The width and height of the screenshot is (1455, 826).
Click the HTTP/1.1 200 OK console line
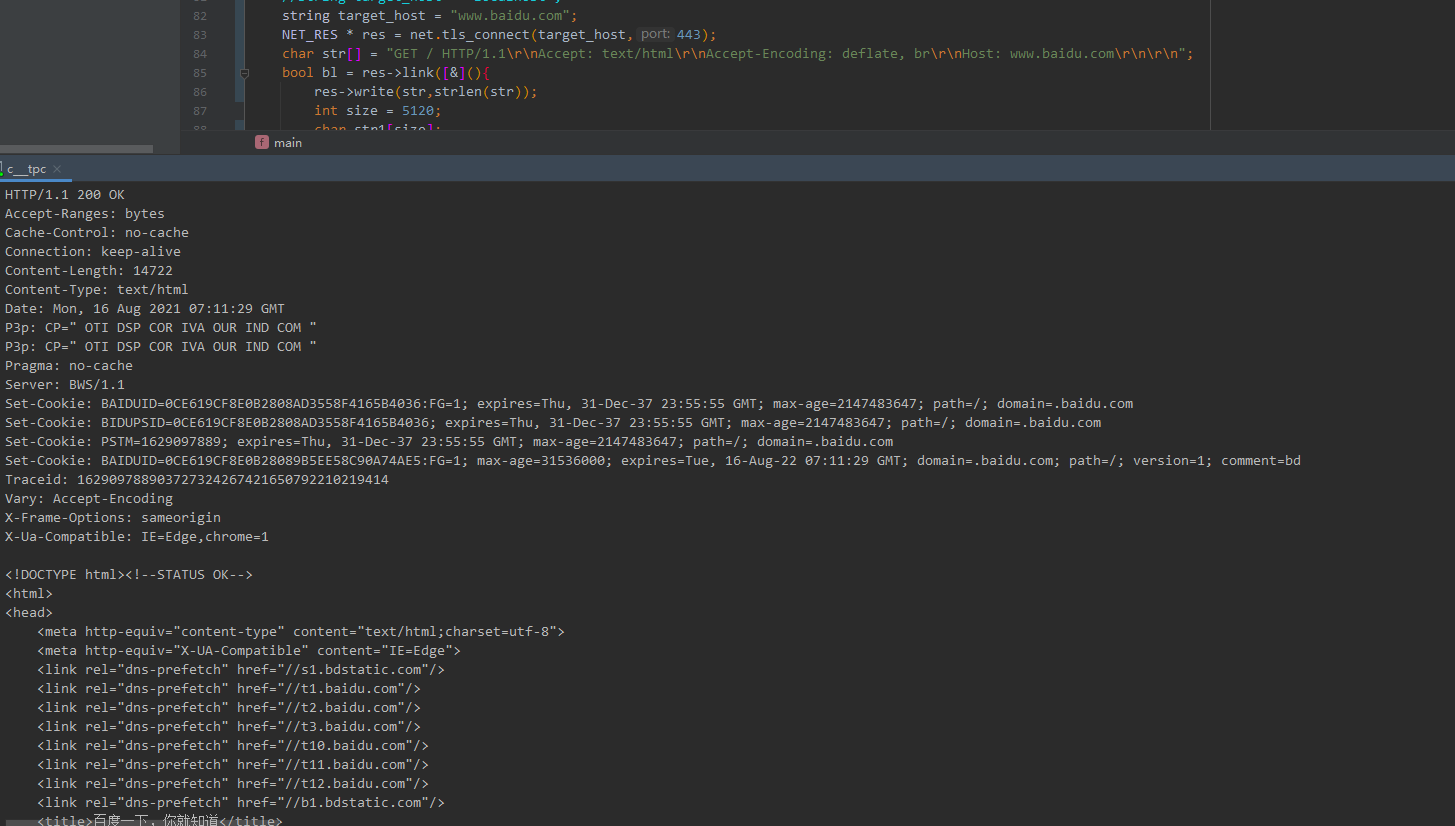(64, 194)
